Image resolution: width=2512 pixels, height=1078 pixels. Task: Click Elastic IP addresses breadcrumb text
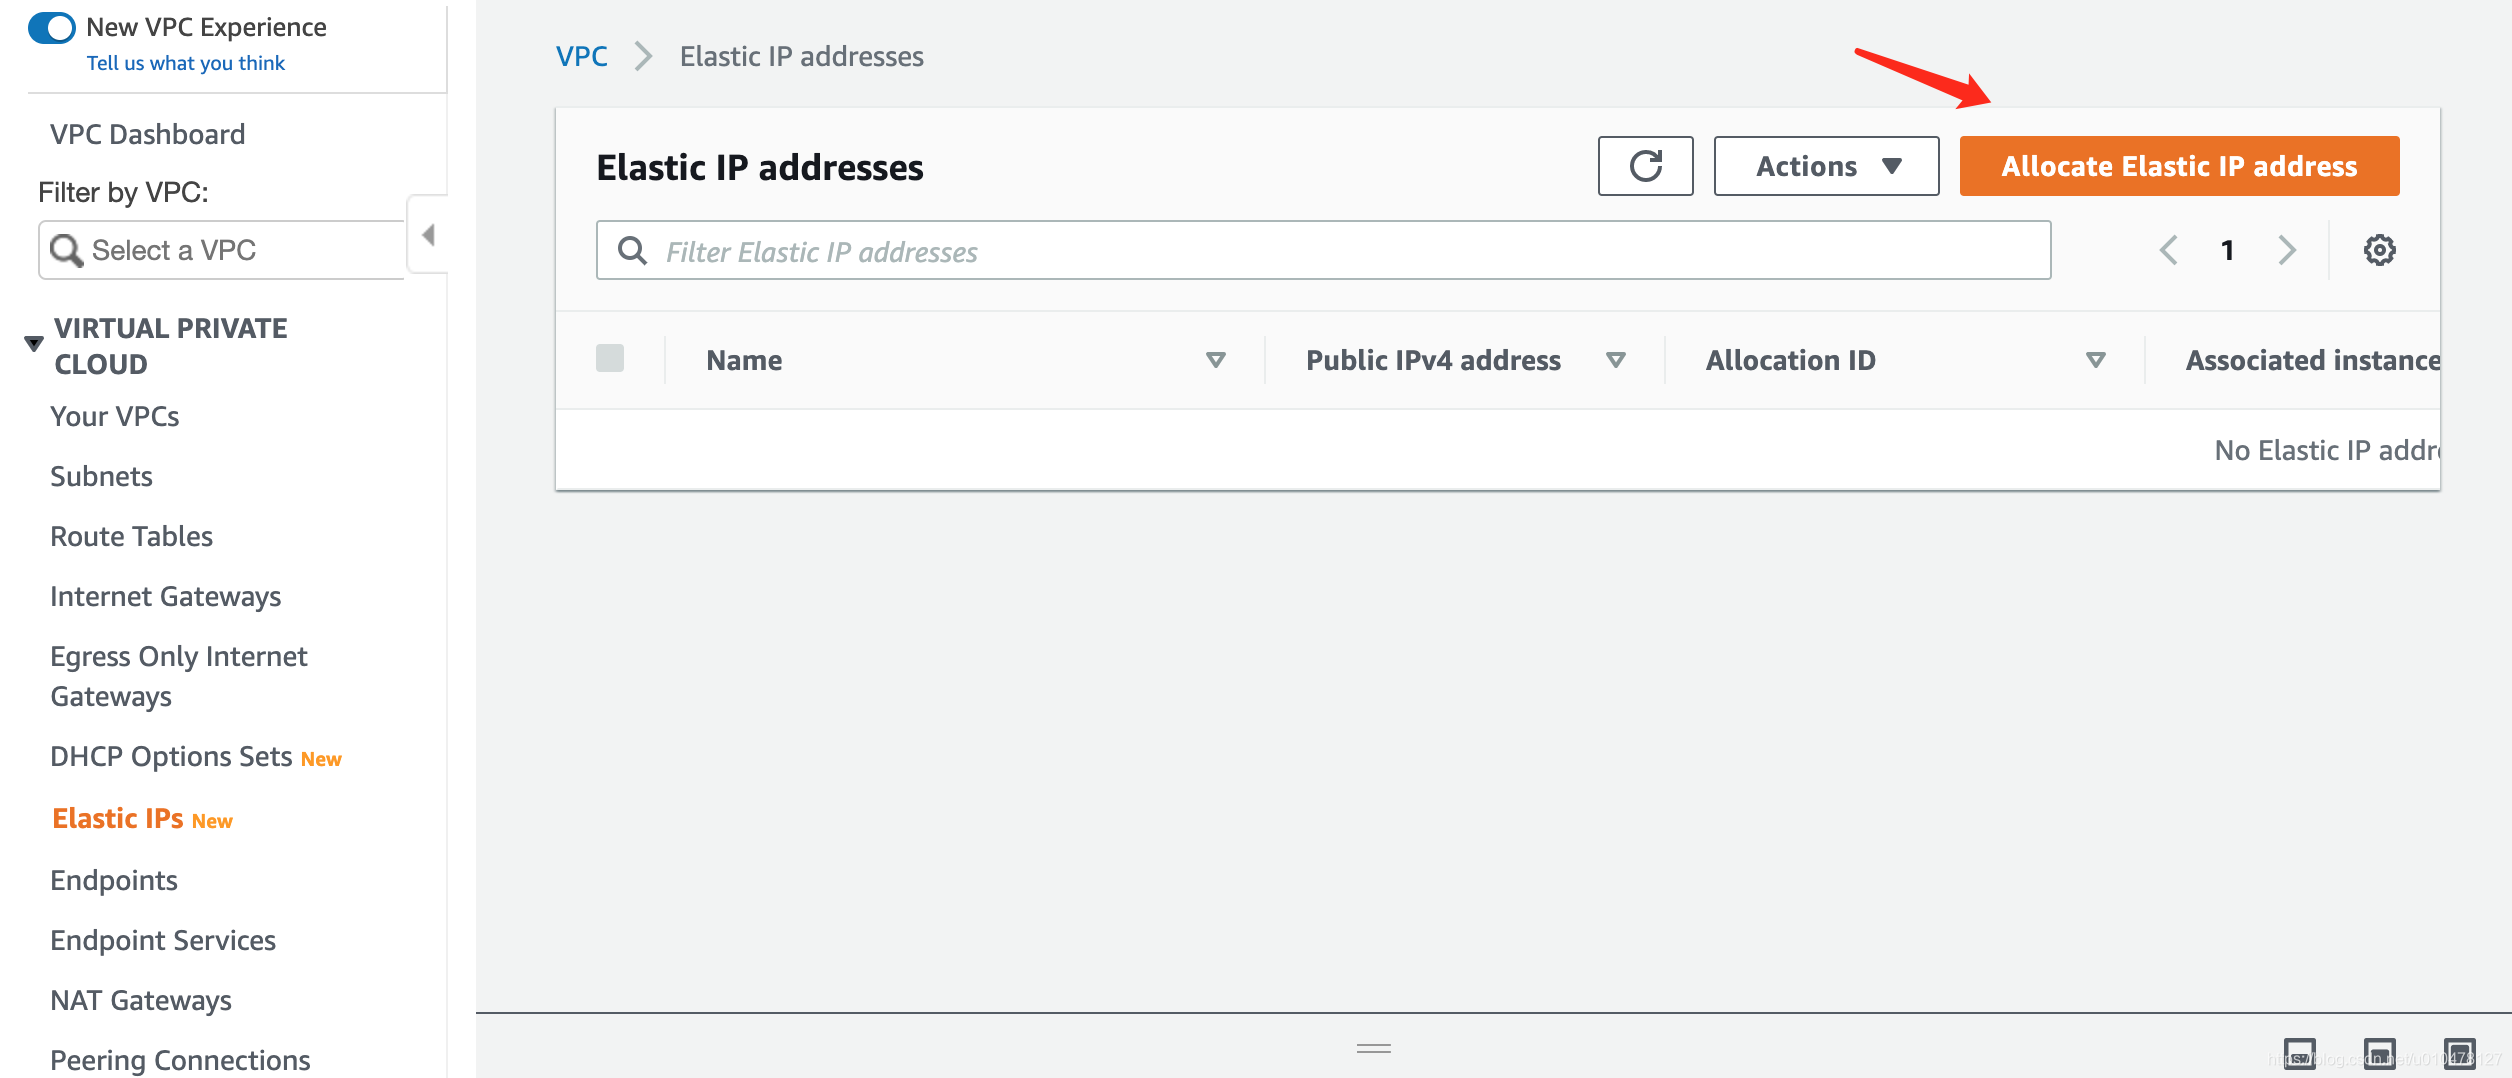click(x=801, y=56)
